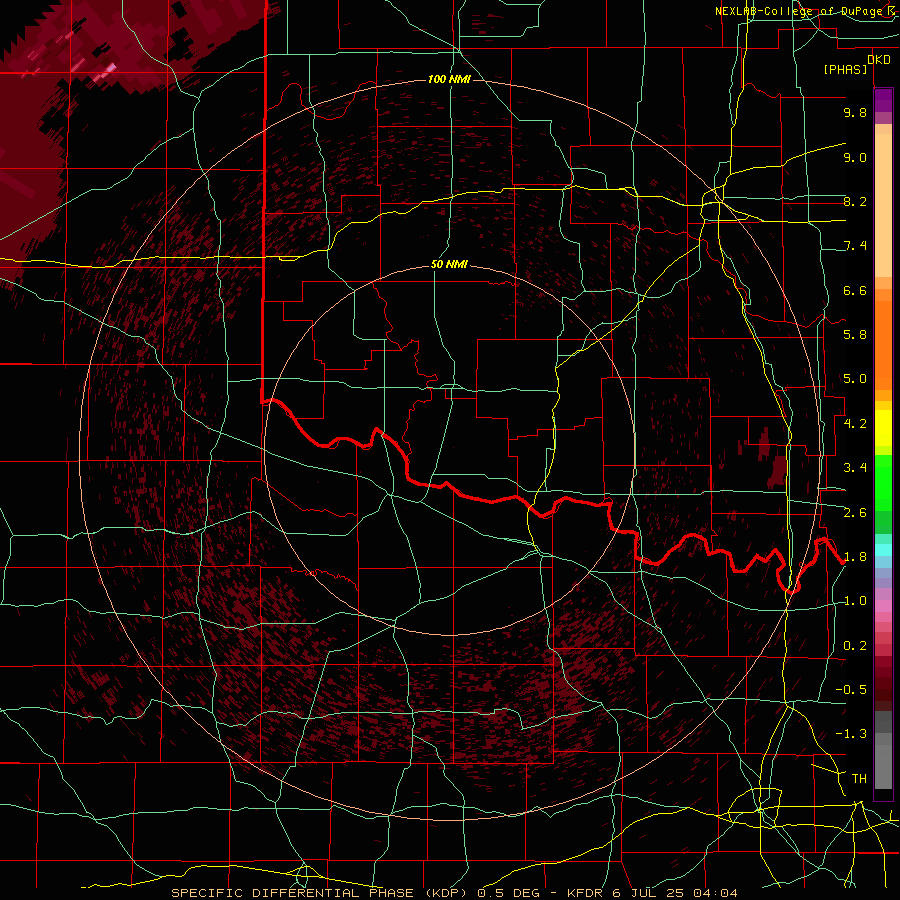Click the "50 NMI" range ring label
This screenshot has height=900, width=900.
click(x=449, y=265)
